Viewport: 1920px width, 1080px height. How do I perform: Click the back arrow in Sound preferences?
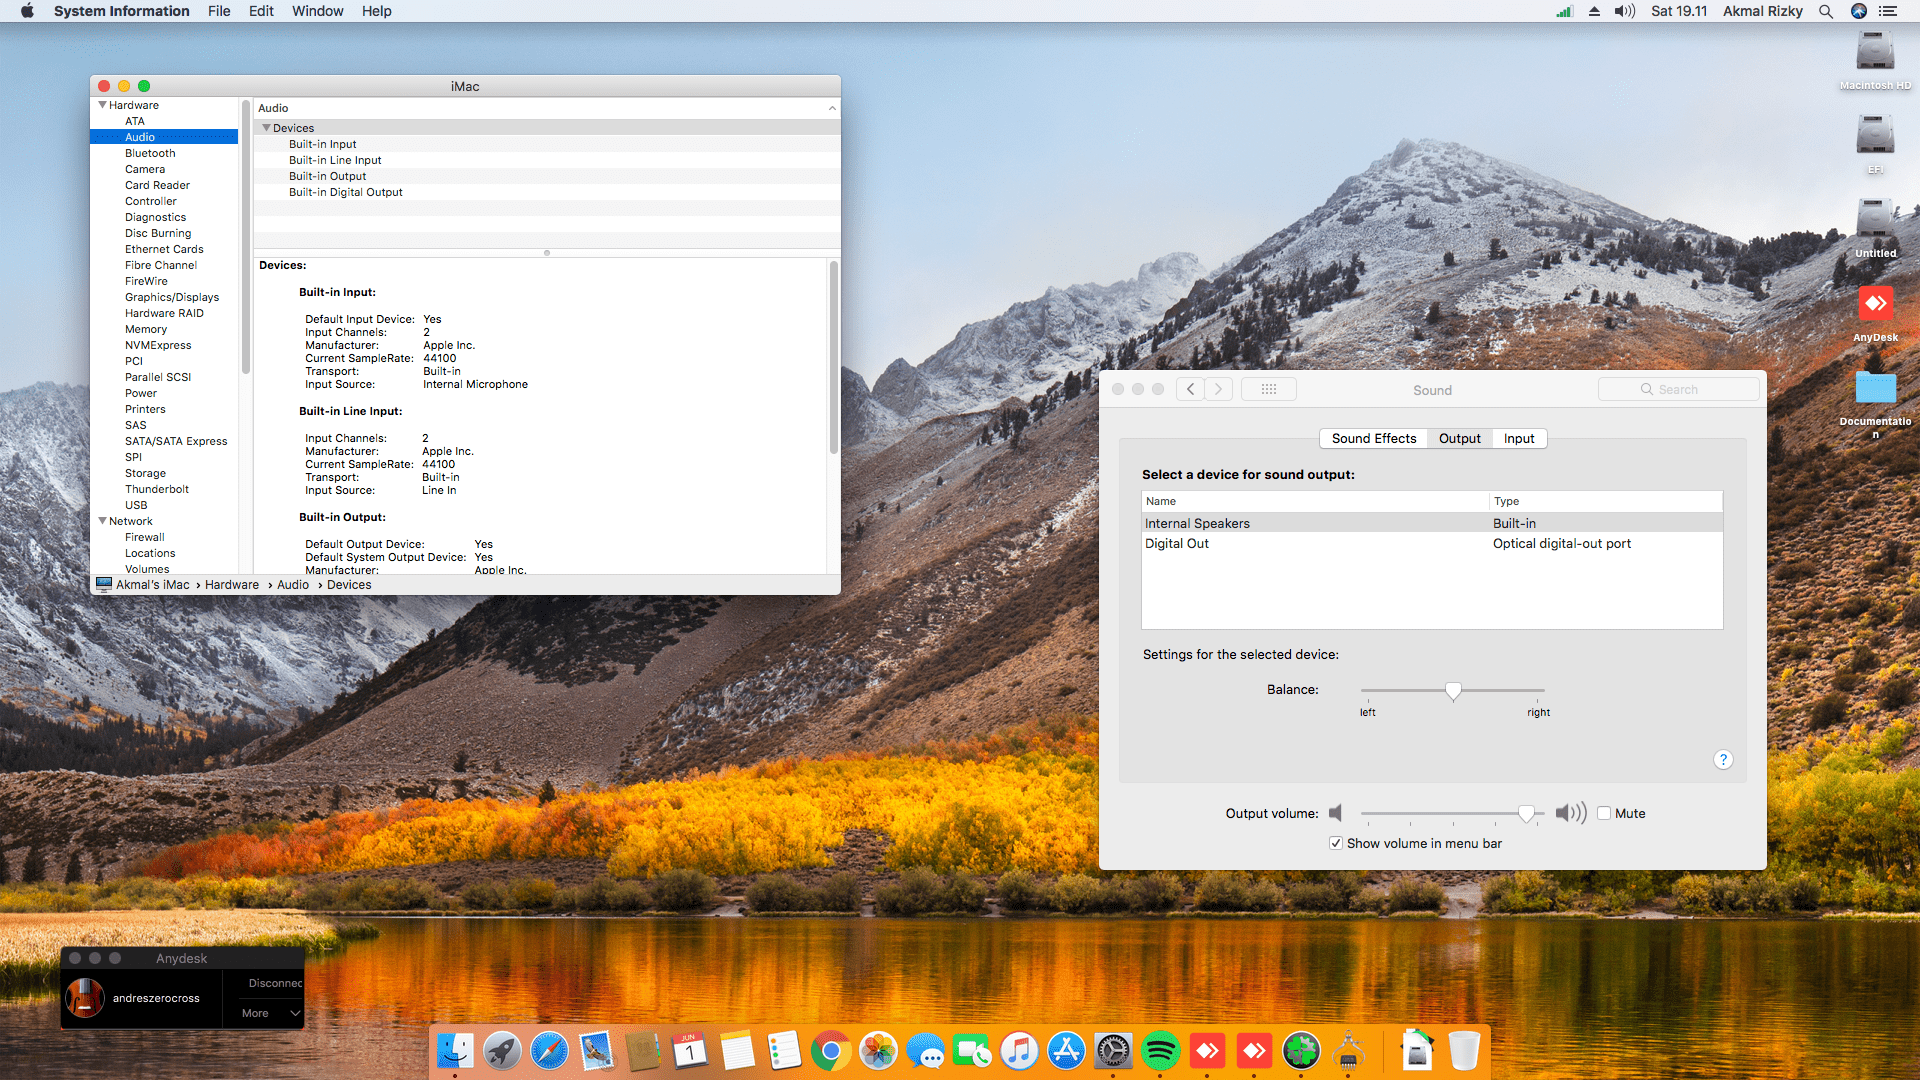click(1190, 389)
